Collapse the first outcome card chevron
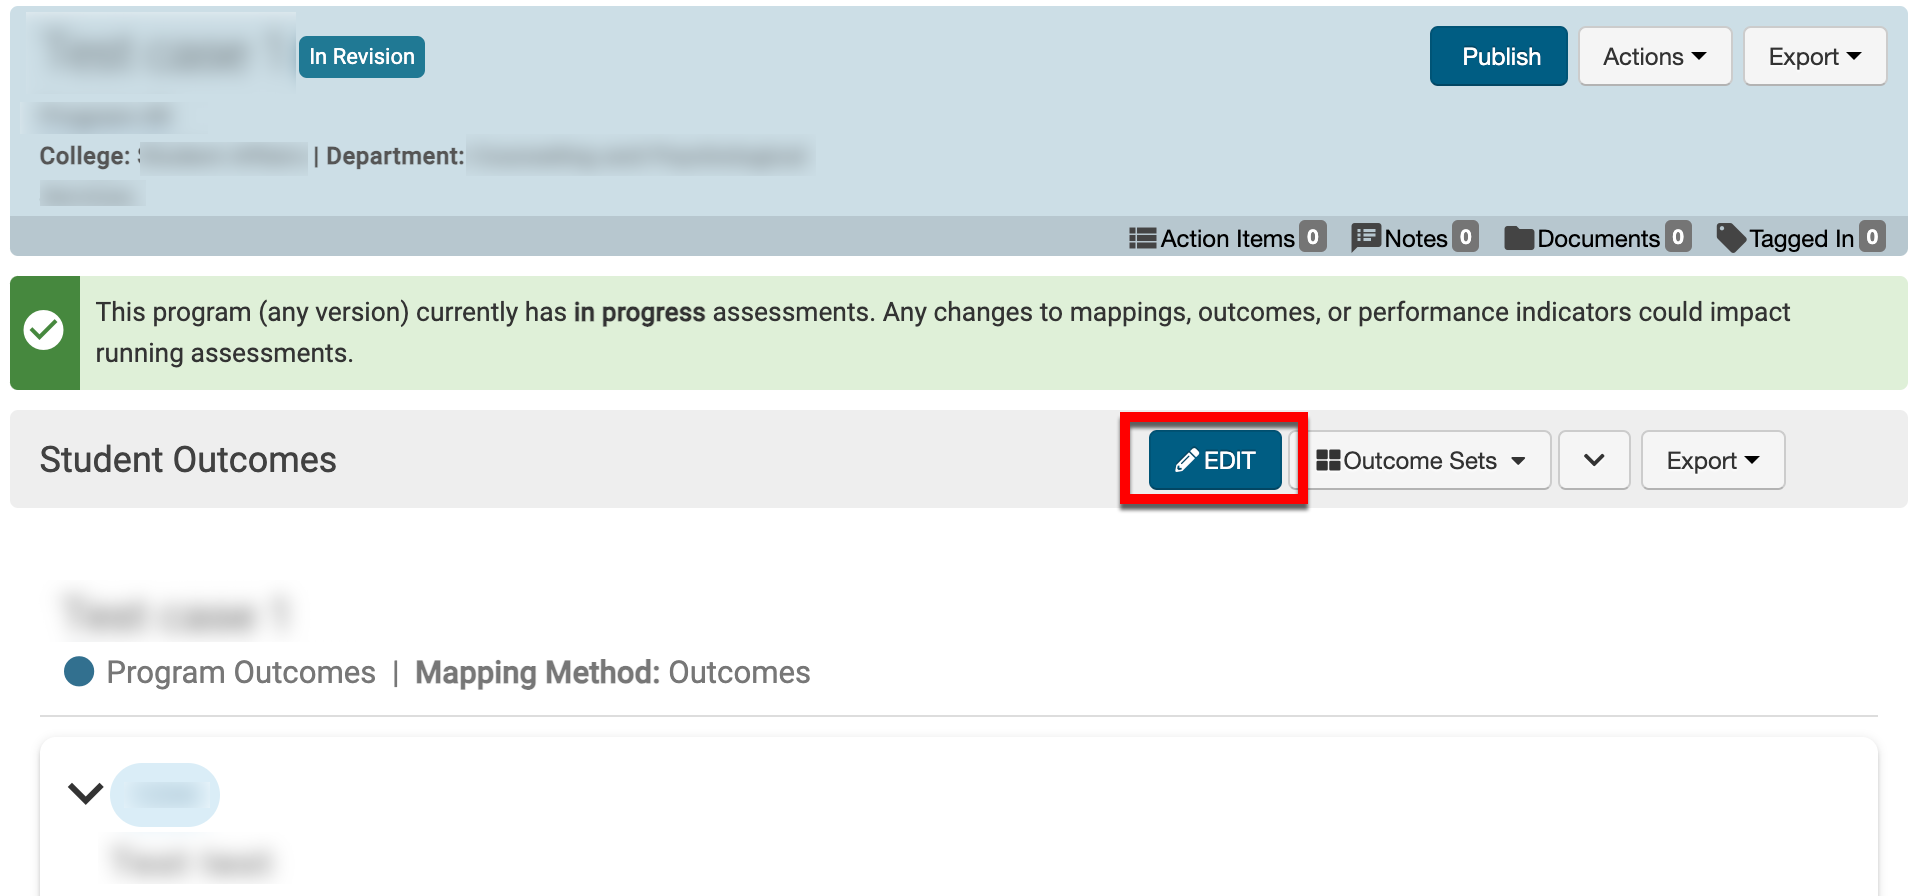1914x896 pixels. point(86,794)
